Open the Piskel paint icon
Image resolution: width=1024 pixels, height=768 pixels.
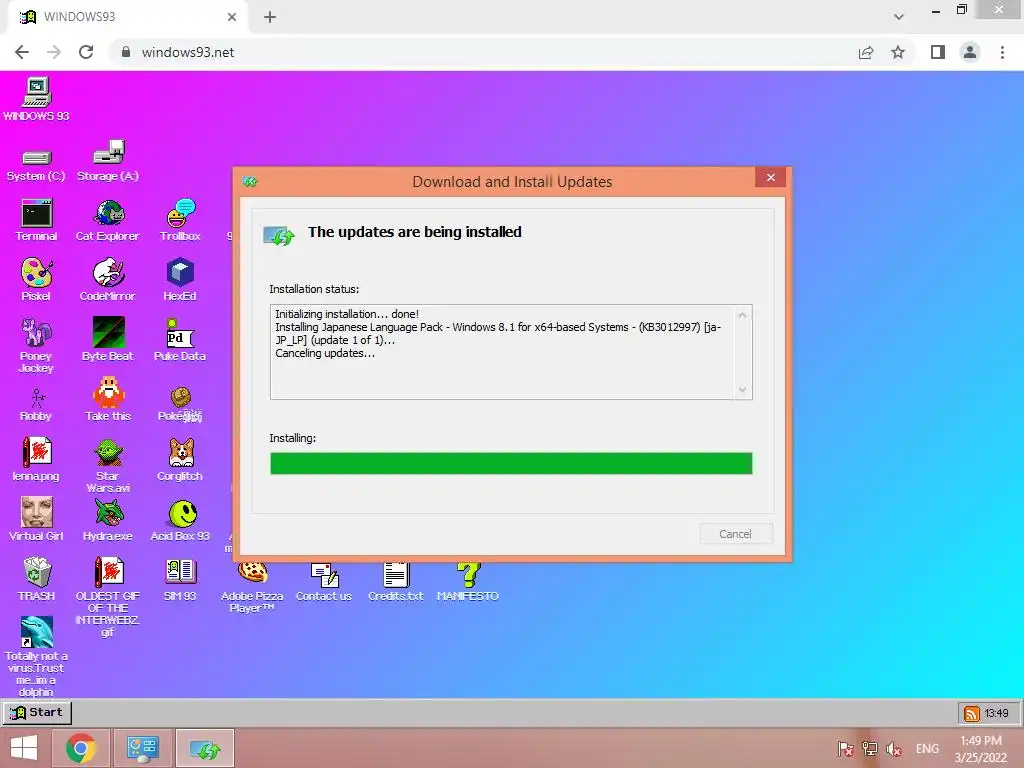(37, 280)
